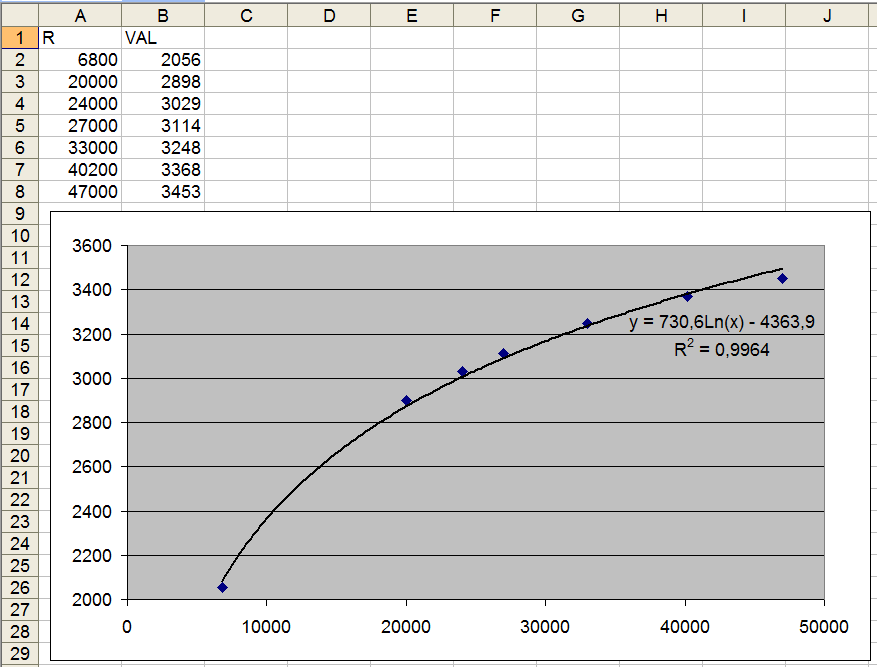Click y-axis label 3600
Image resolution: width=877 pixels, height=667 pixels.
pos(92,245)
